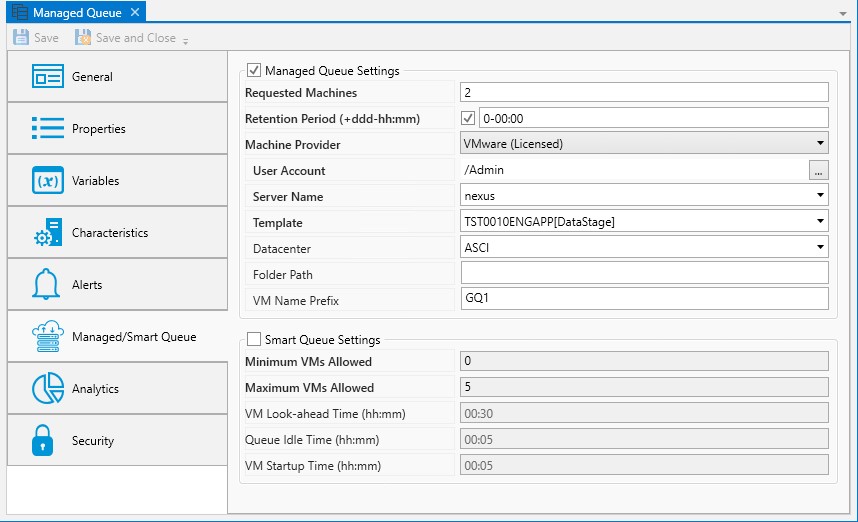This screenshot has width=858, height=522.
Task: Click the Maximum VMs Allowed field
Action: click(x=644, y=387)
